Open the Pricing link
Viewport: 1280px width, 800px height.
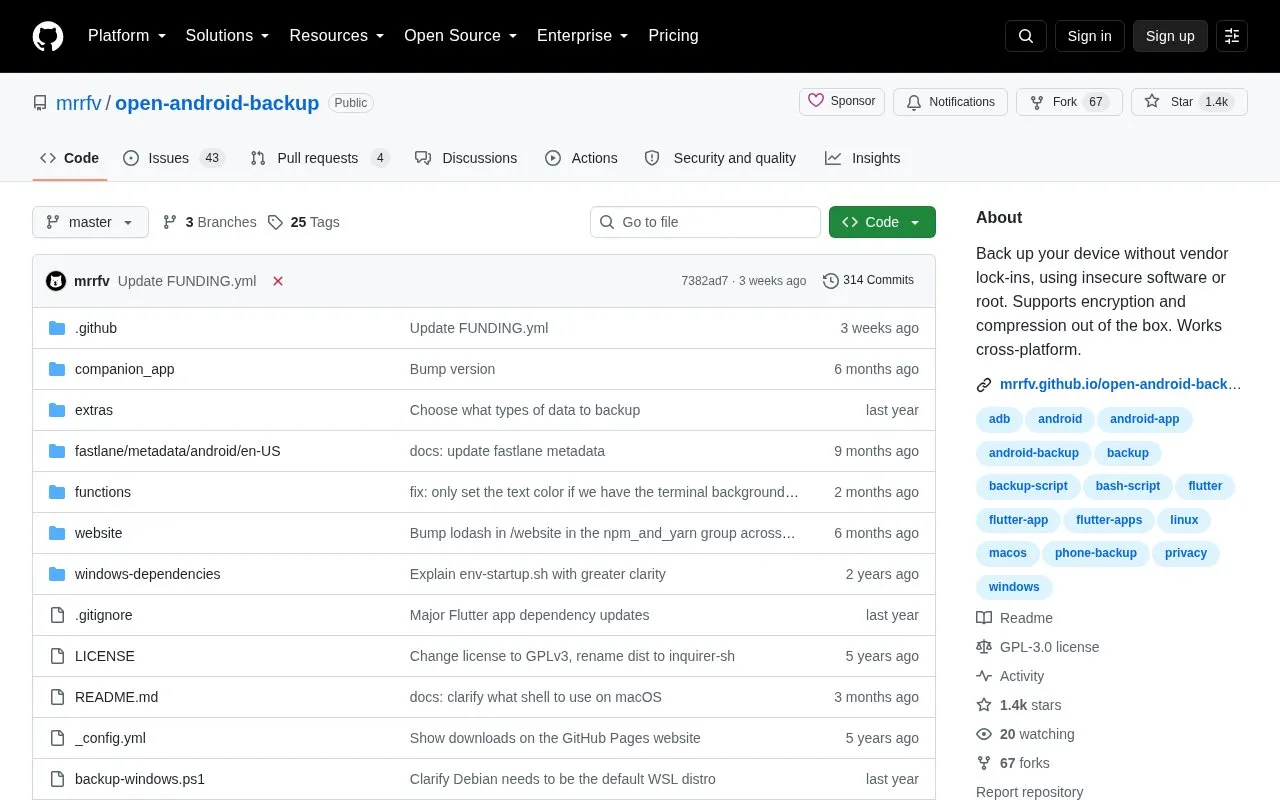673,36
